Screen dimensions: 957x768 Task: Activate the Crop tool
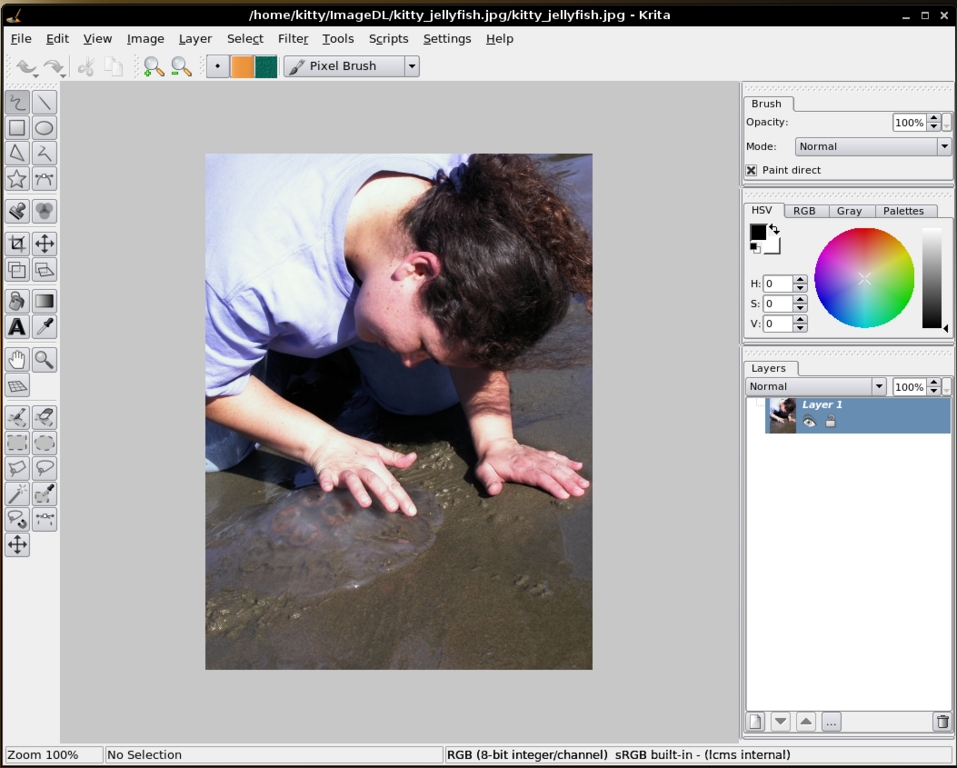click(x=17, y=244)
